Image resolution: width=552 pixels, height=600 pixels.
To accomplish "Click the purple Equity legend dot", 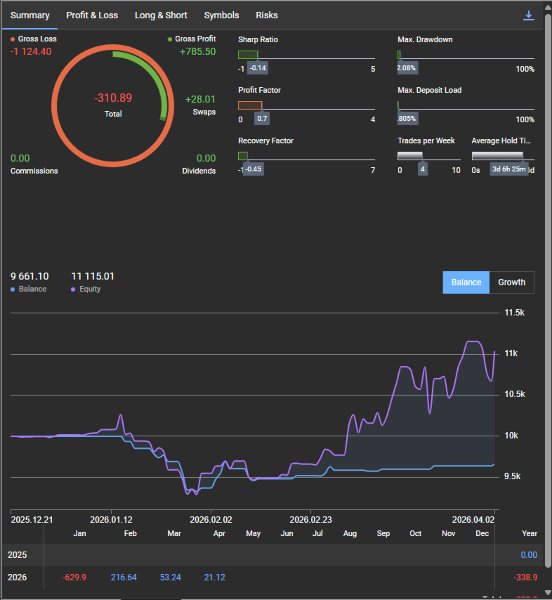I will tap(73, 289).
